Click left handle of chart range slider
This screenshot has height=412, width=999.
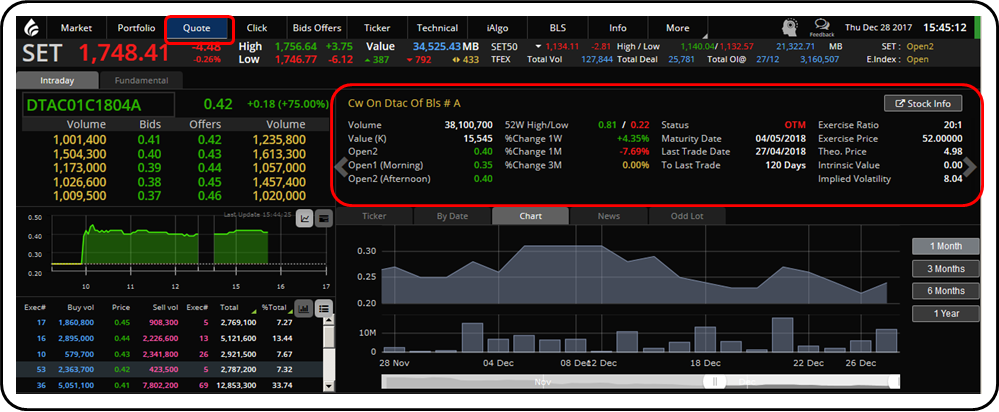714,381
